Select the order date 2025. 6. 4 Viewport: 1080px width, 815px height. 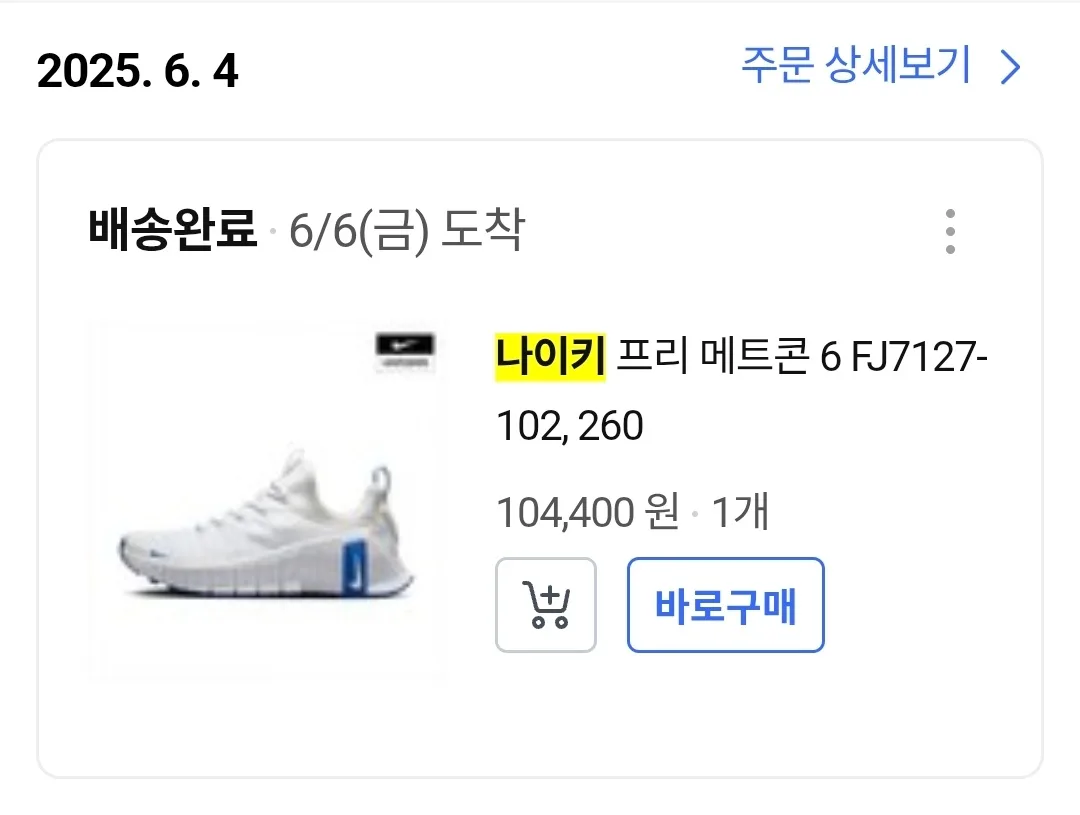pyautogui.click(x=138, y=70)
